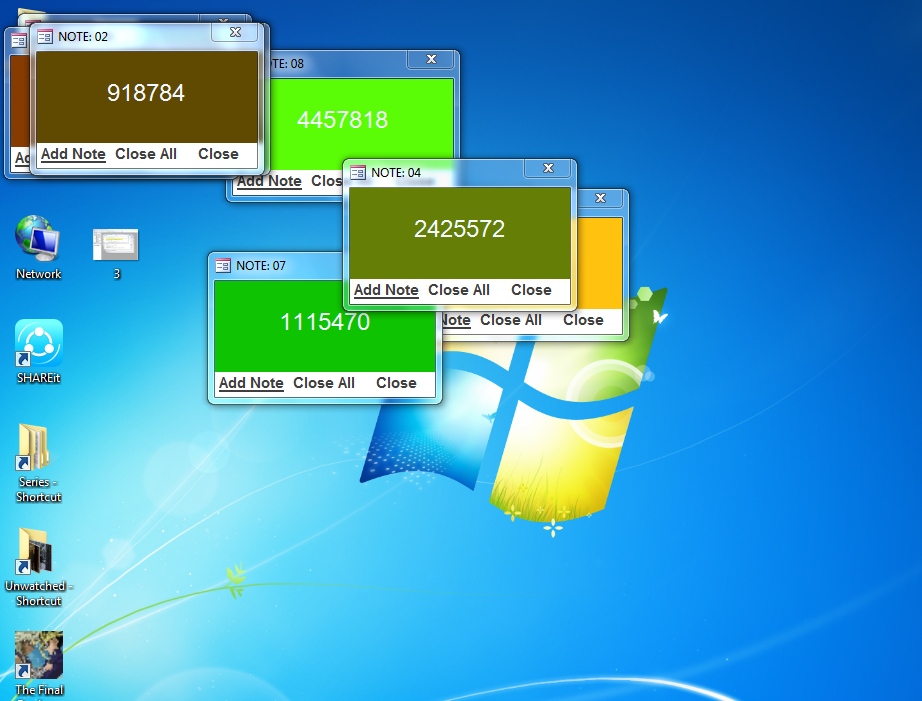Click the number 1115470 in NOTE: 07
This screenshot has width=922, height=701.
pos(325,322)
